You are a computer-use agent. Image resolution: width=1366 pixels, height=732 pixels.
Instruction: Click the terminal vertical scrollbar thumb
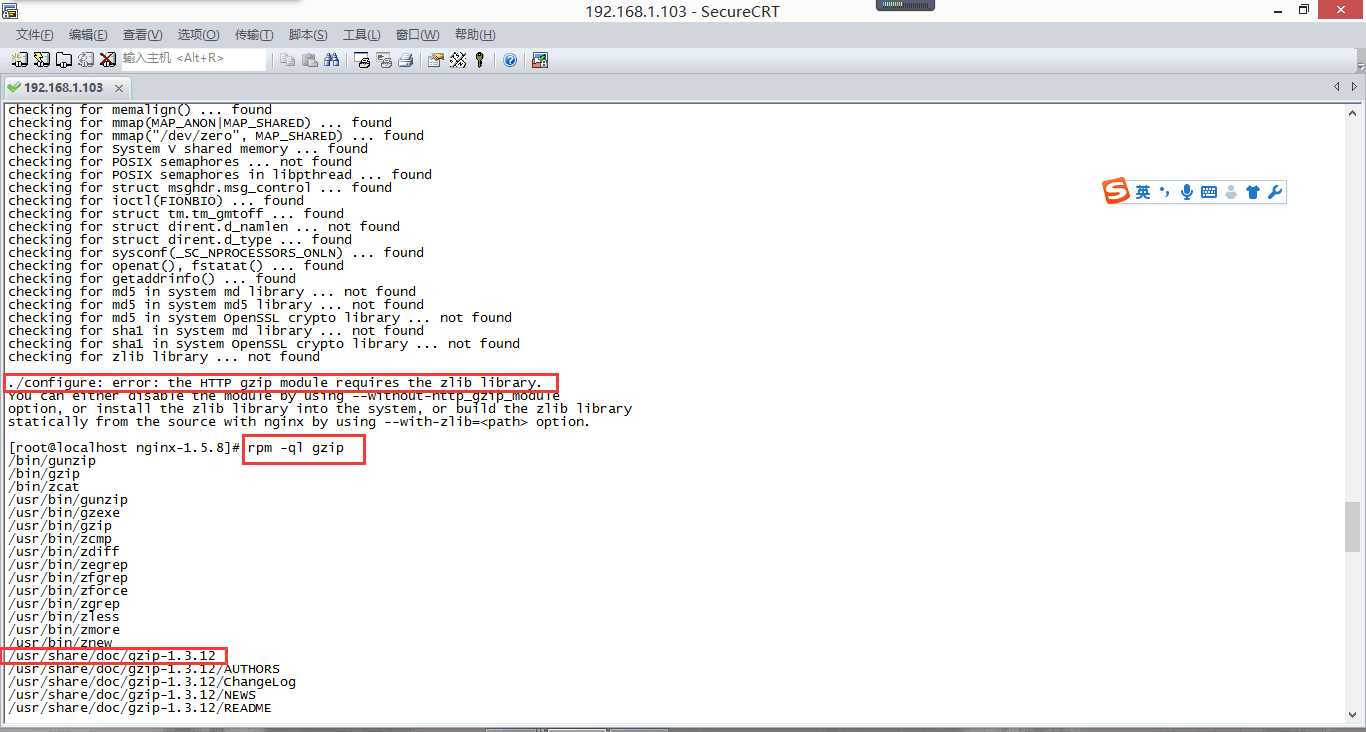tap(1353, 526)
